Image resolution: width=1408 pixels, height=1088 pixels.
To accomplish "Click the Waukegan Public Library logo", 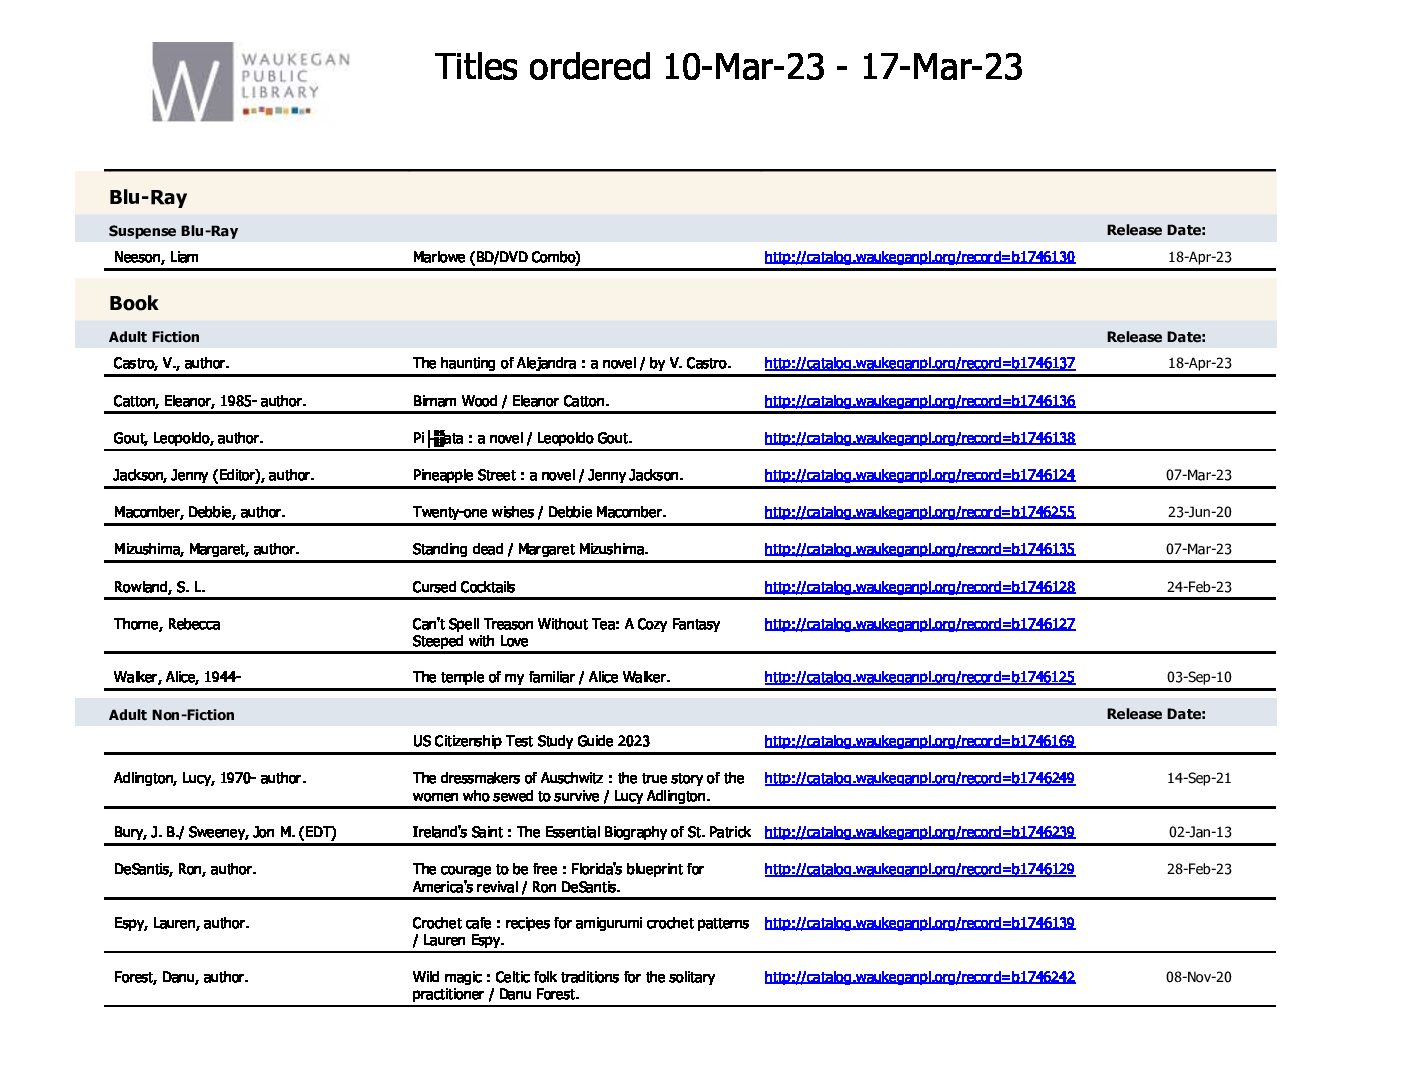I will pos(251,82).
